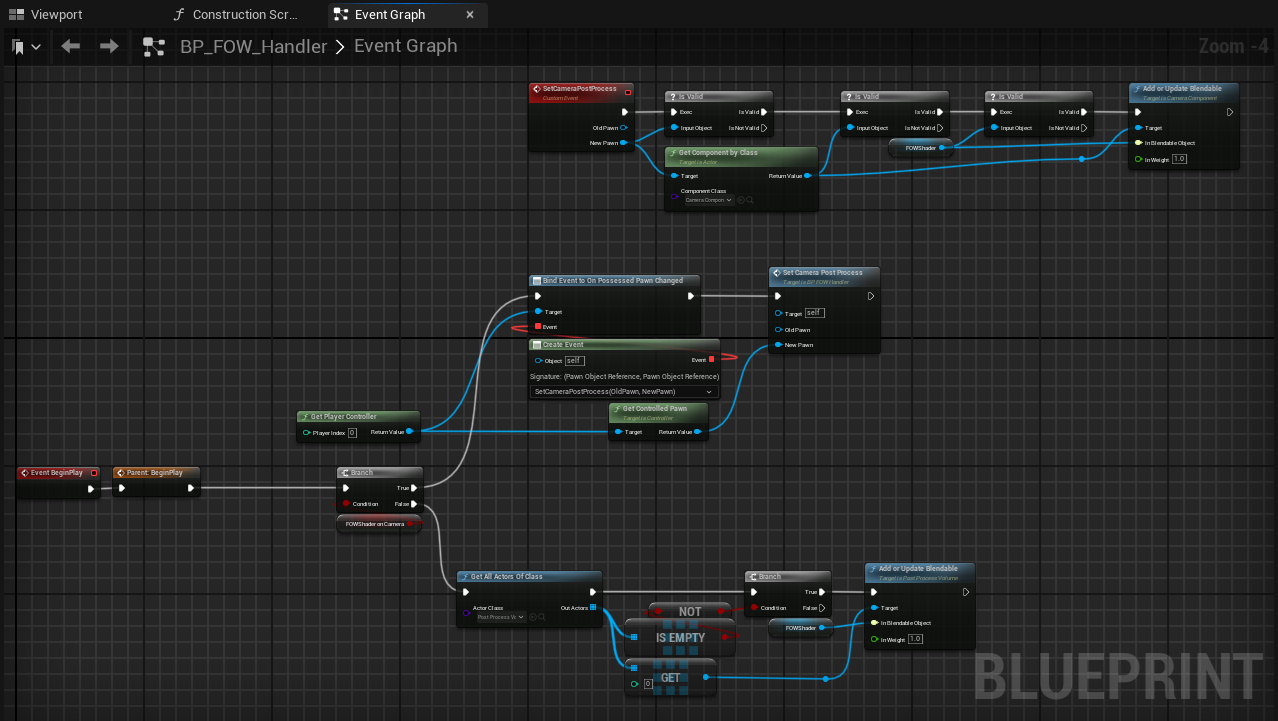This screenshot has height=721, width=1278.
Task: Select the FOWShader variable node near Is Valid nodes
Action: click(921, 147)
